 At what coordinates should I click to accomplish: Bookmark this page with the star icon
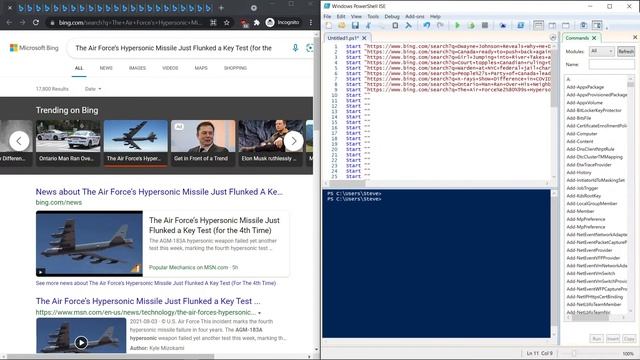click(227, 22)
